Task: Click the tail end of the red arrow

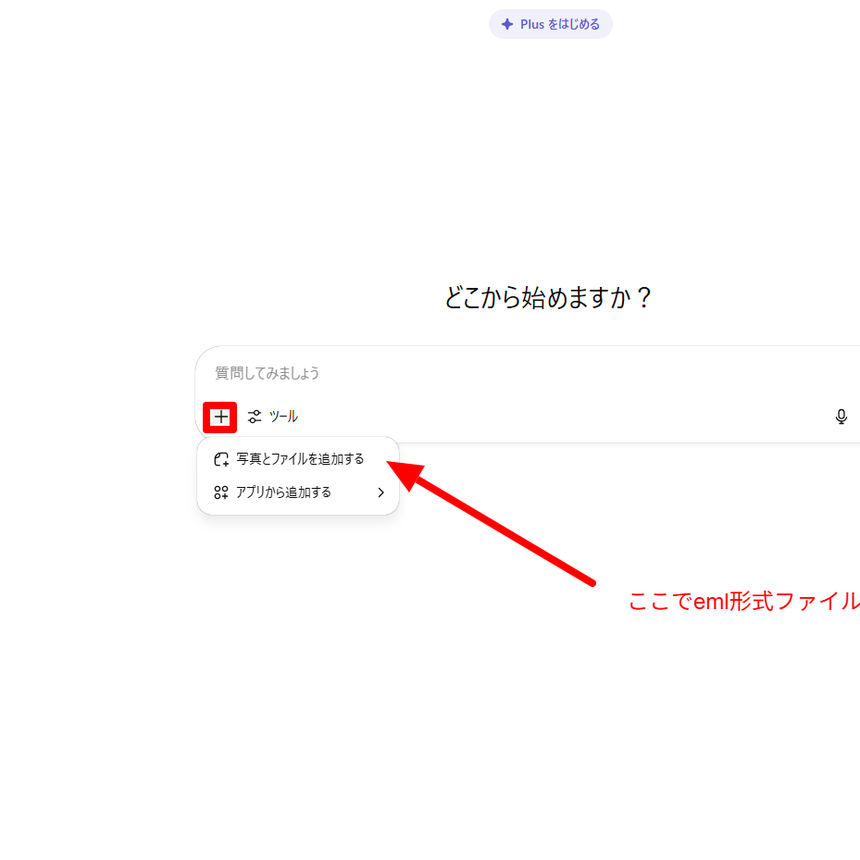Action: [592, 582]
